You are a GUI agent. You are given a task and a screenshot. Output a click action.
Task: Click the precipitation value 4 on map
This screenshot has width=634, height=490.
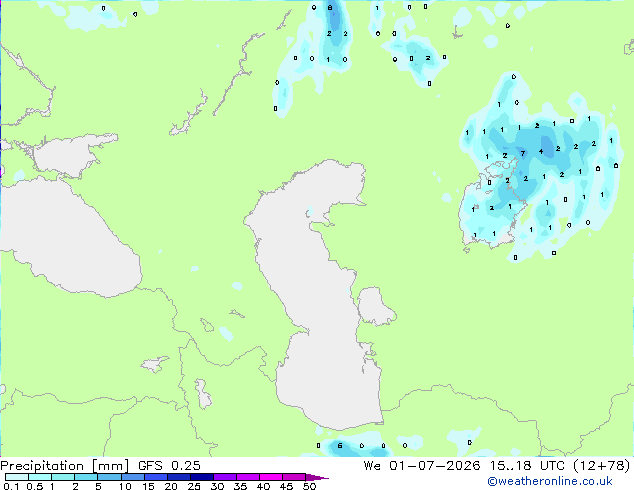pos(541,152)
